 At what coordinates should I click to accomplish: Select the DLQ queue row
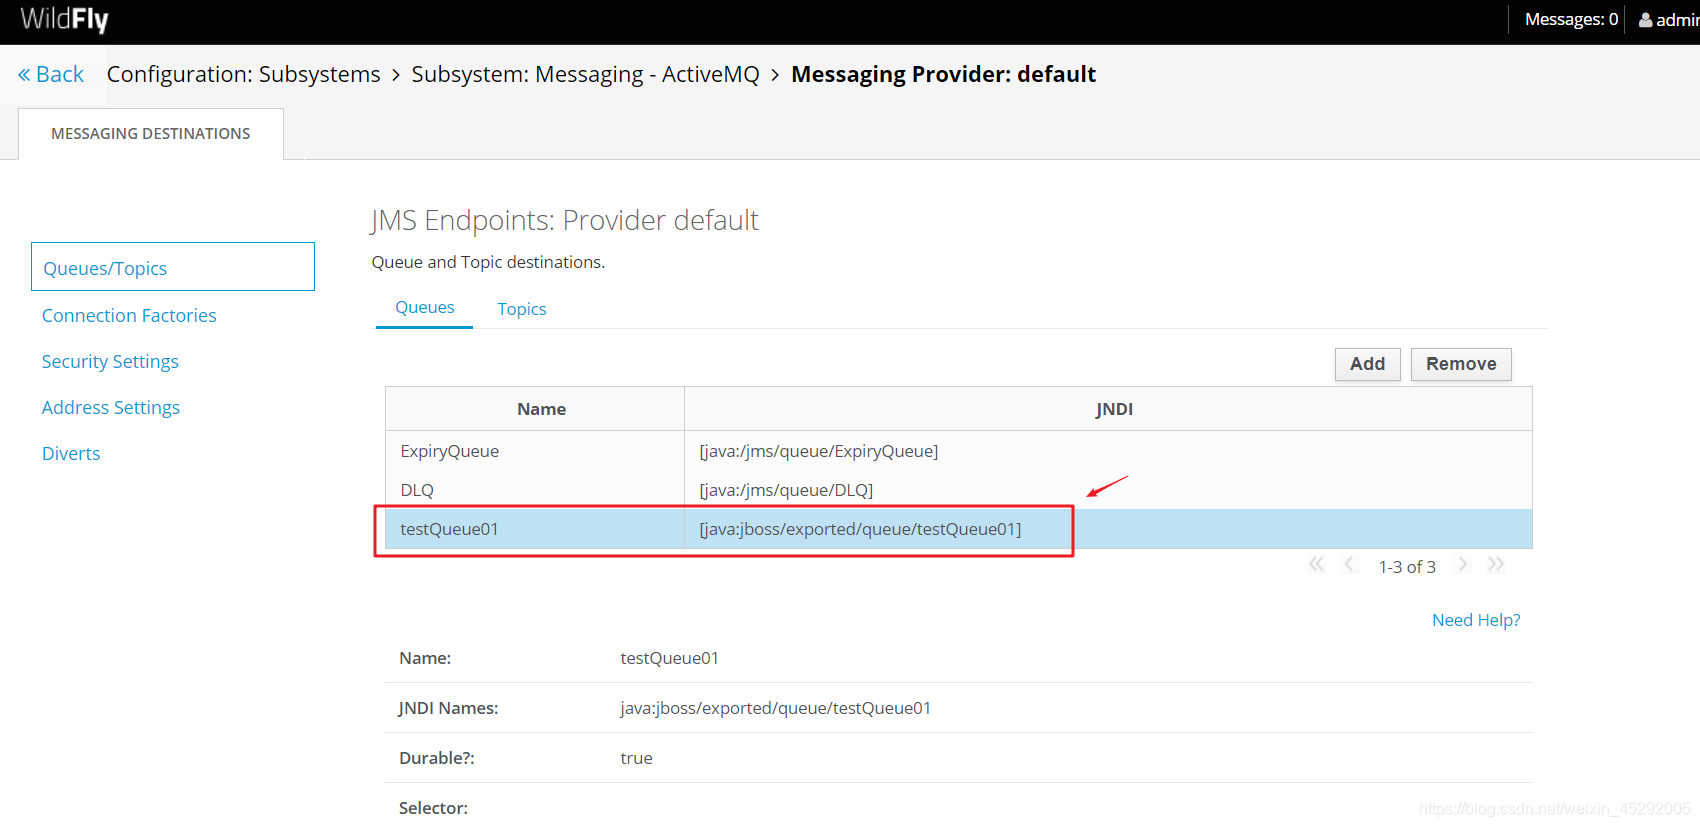pos(959,490)
